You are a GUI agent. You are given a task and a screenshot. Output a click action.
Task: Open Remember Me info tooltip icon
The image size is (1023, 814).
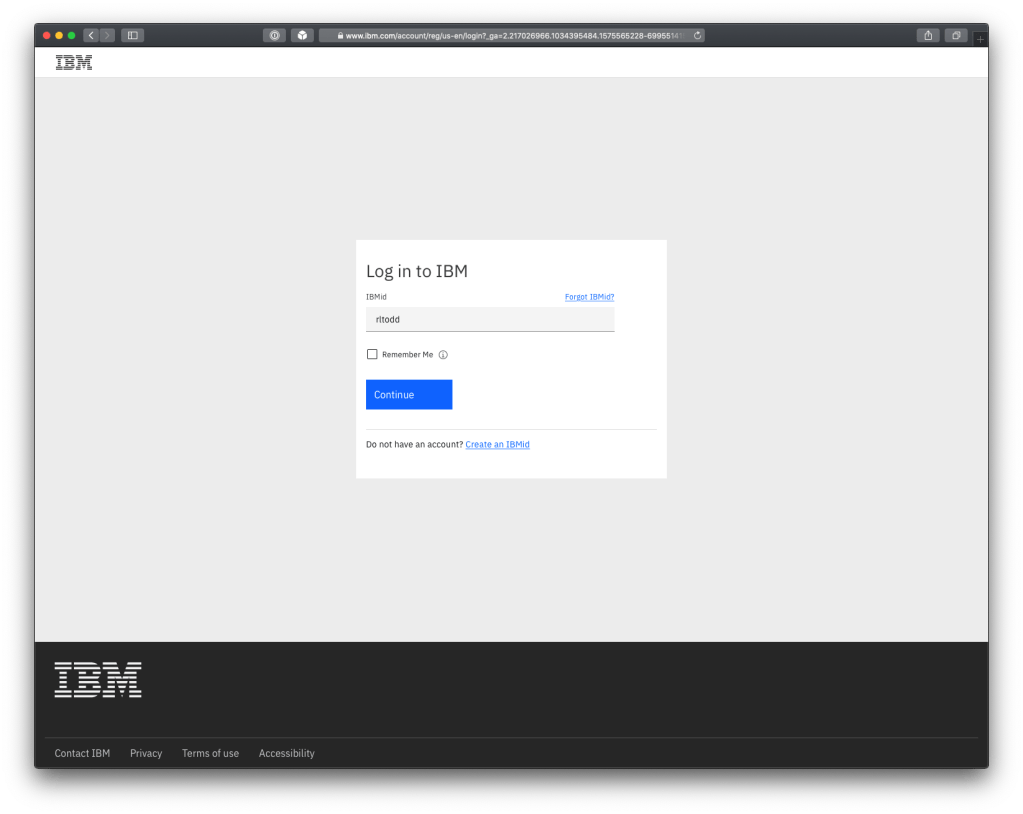(443, 355)
